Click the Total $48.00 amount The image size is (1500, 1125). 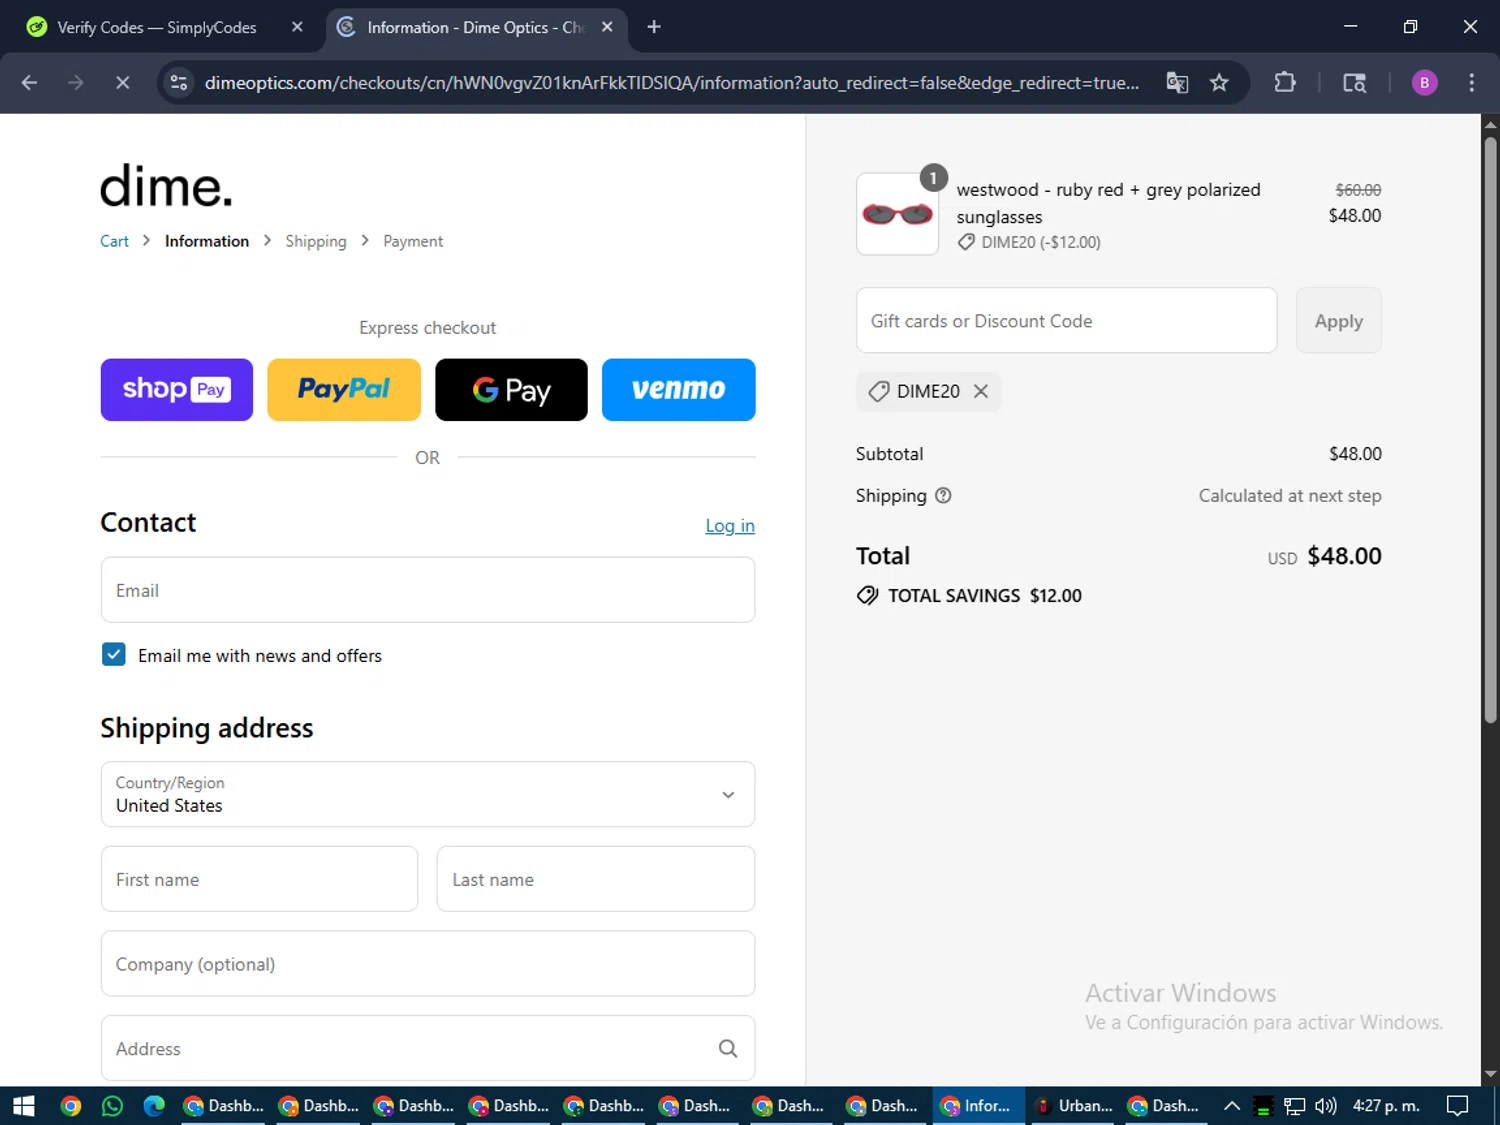point(1344,556)
